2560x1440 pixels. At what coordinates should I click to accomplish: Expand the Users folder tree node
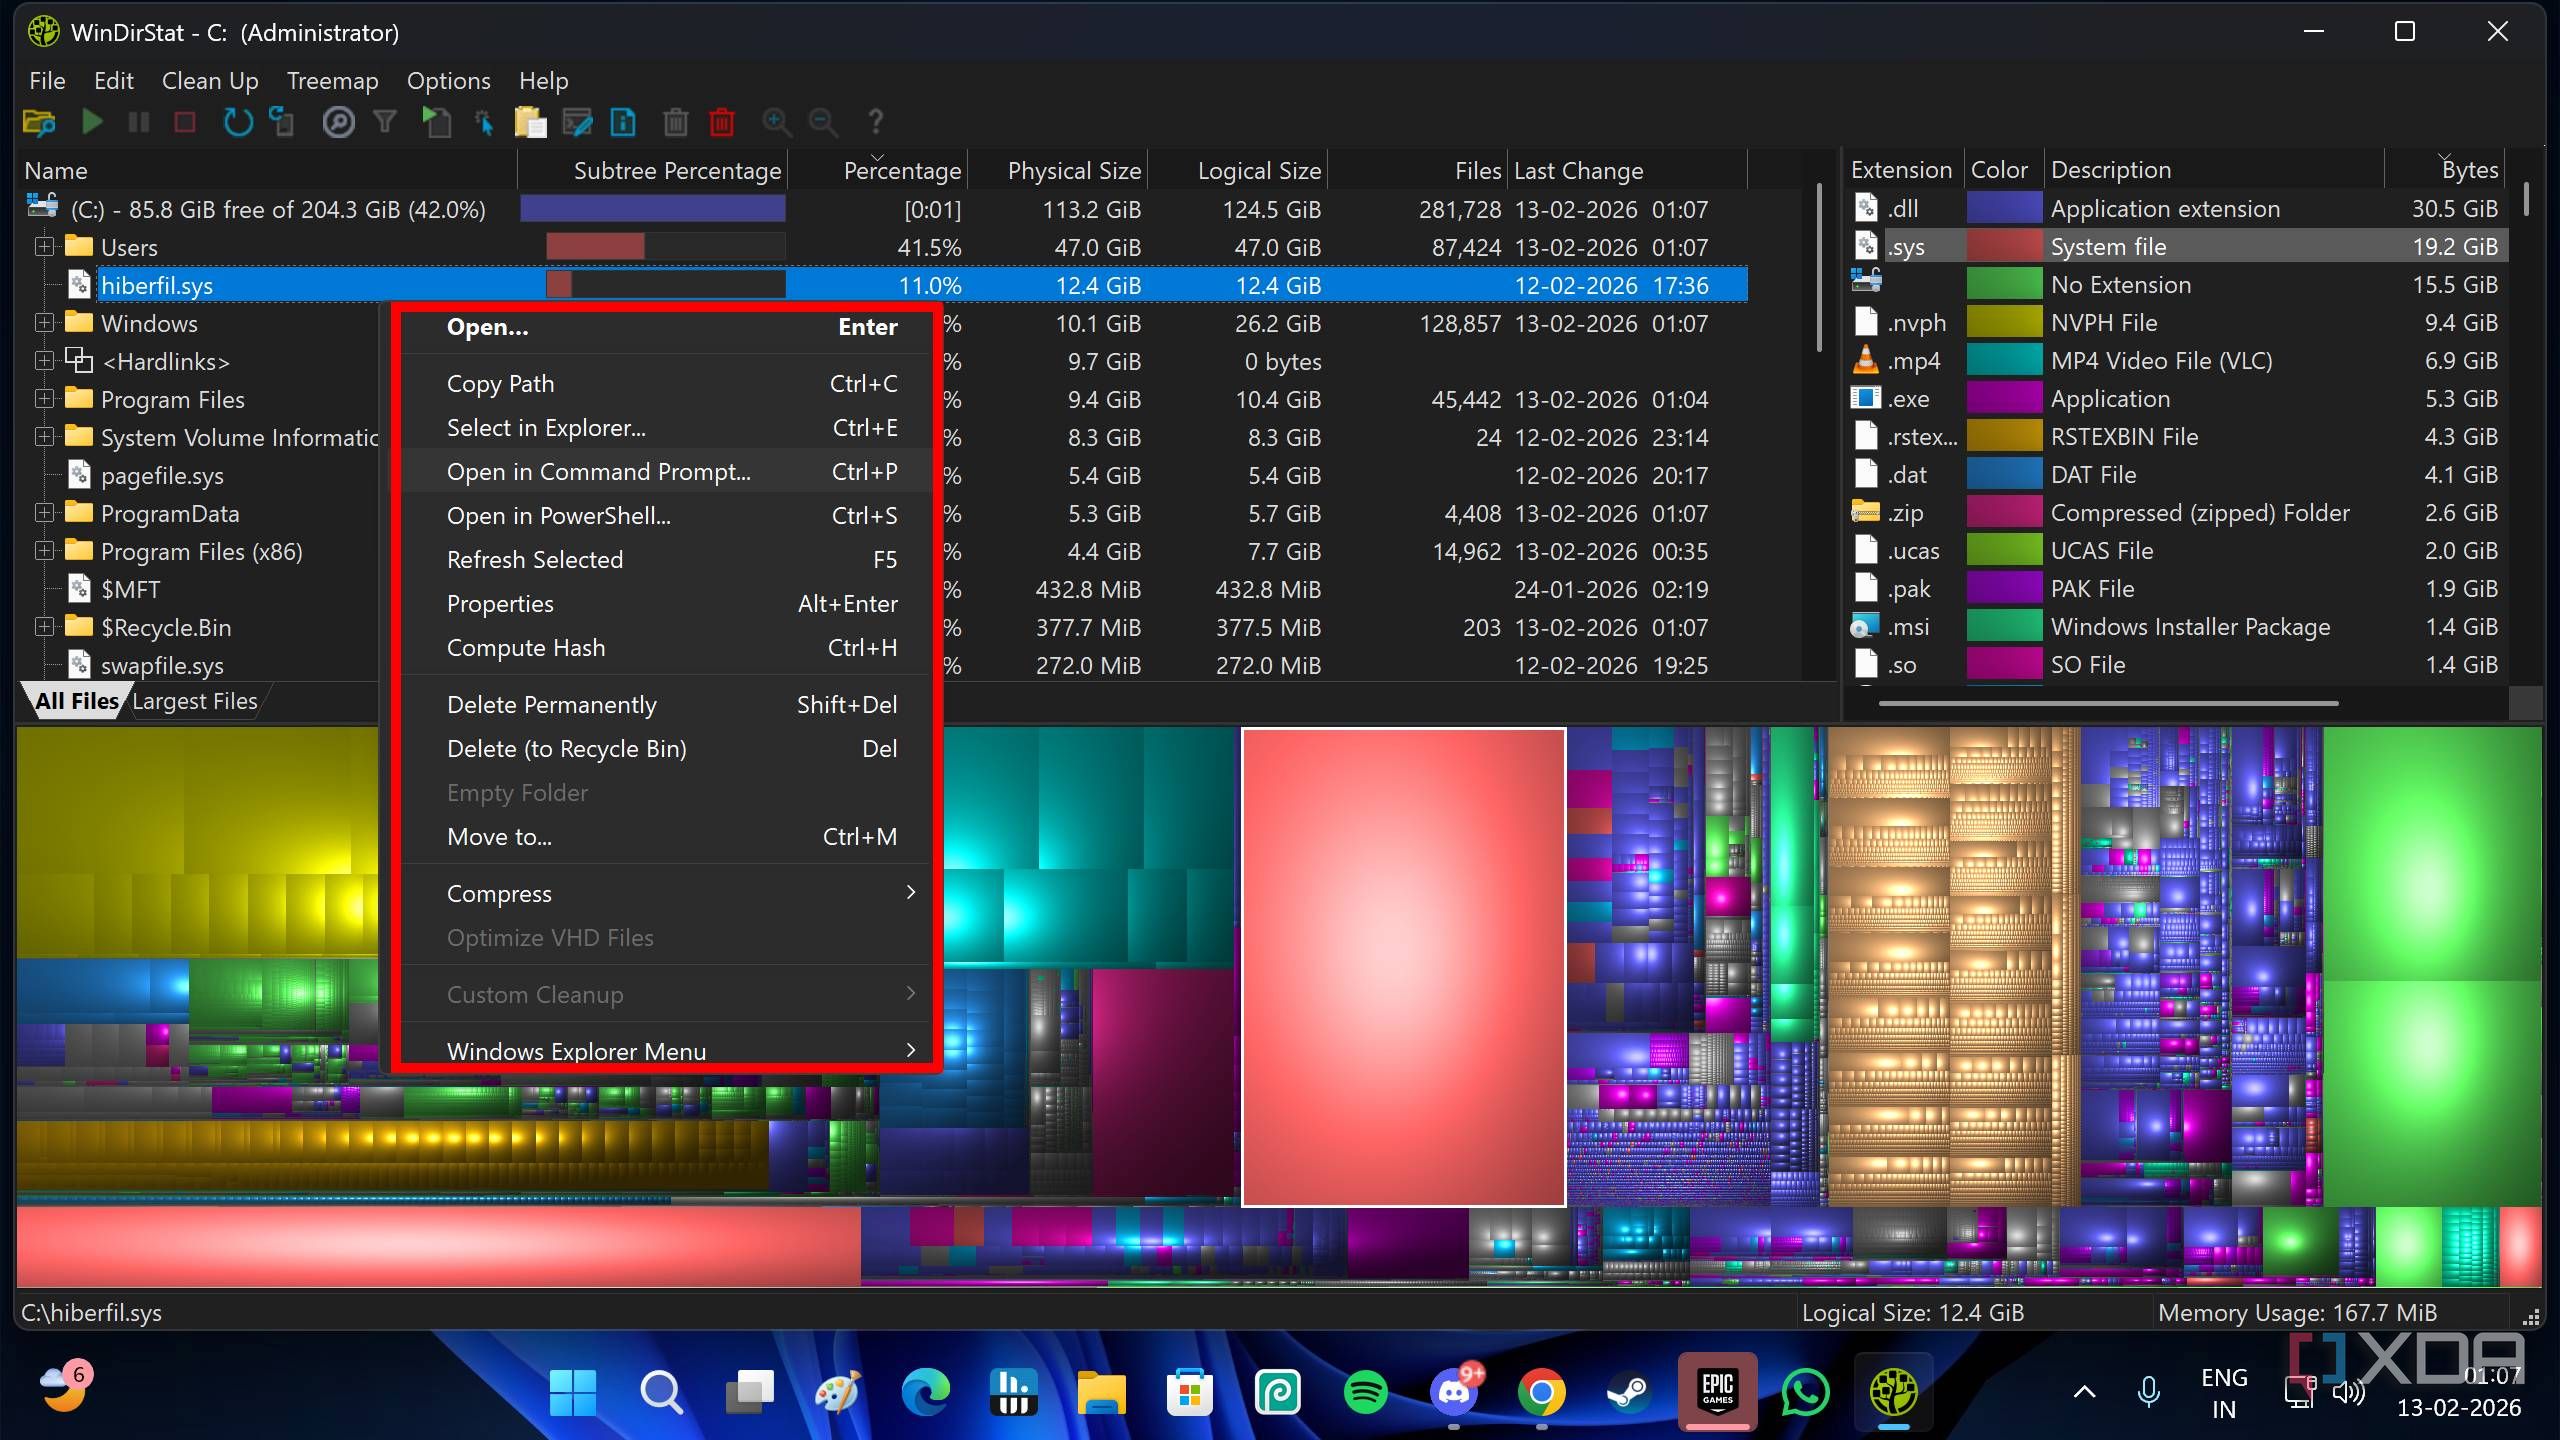(x=44, y=246)
